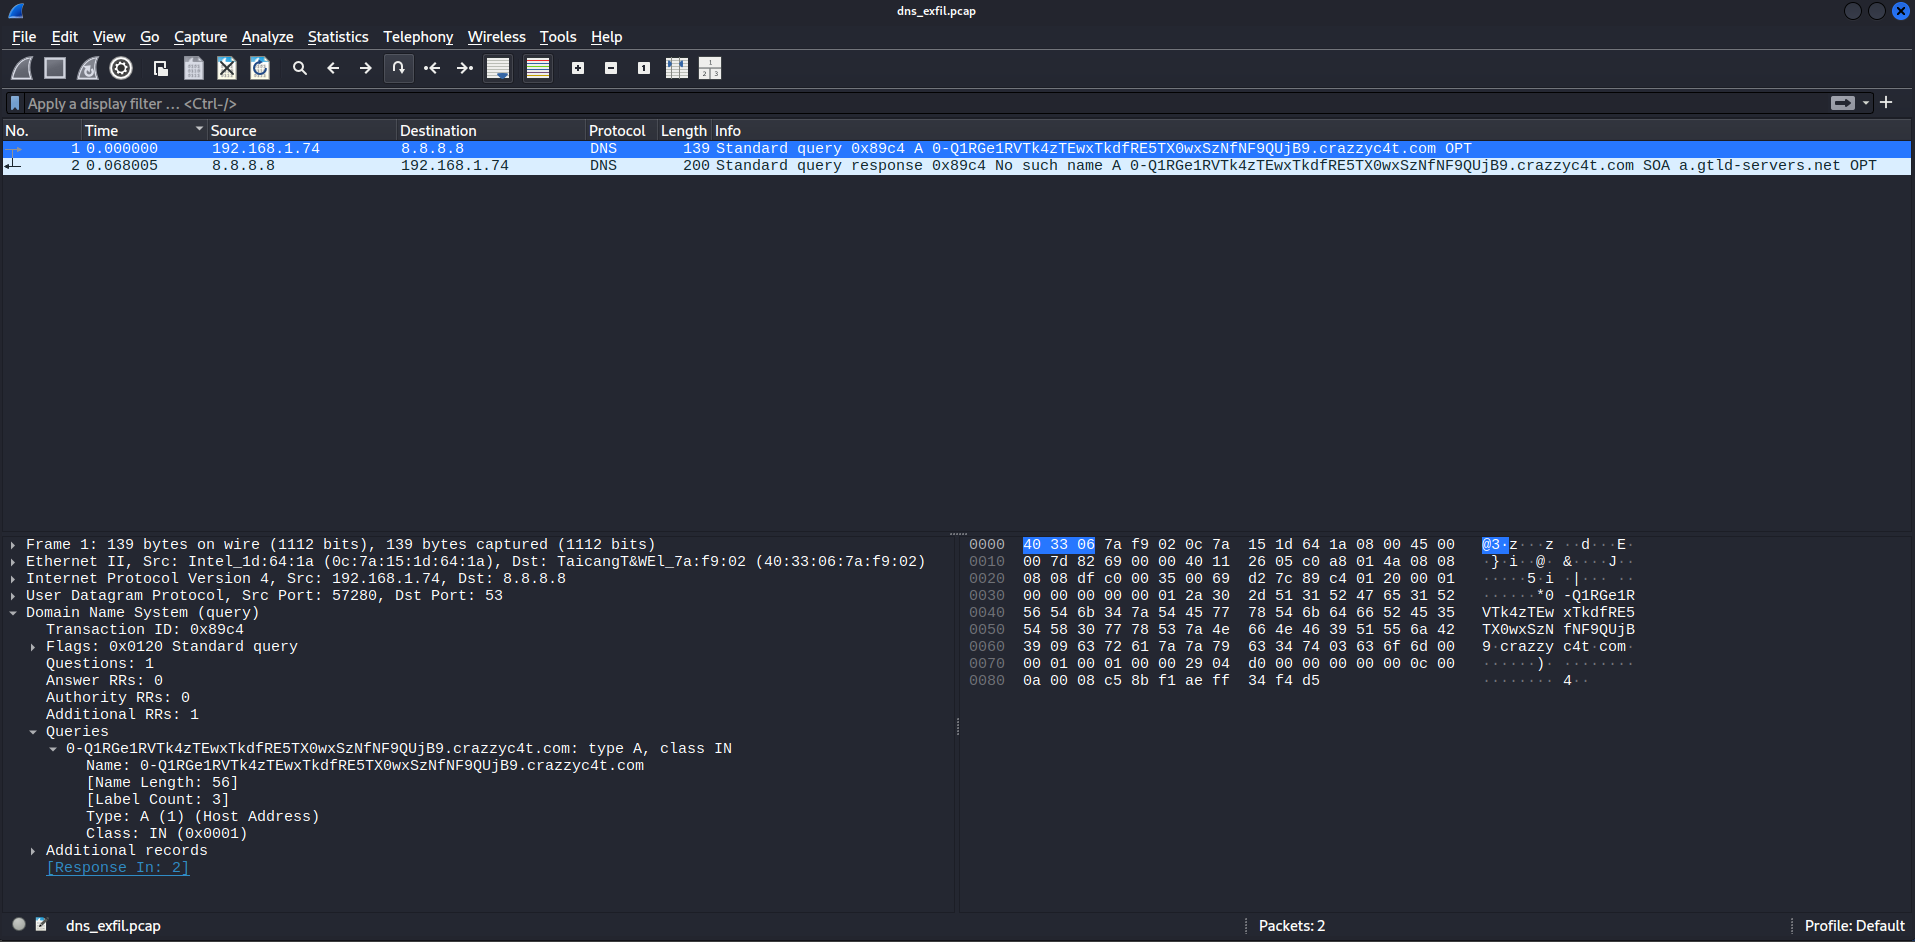Go forward in packet history
Image resolution: width=1915 pixels, height=942 pixels.
366,68
